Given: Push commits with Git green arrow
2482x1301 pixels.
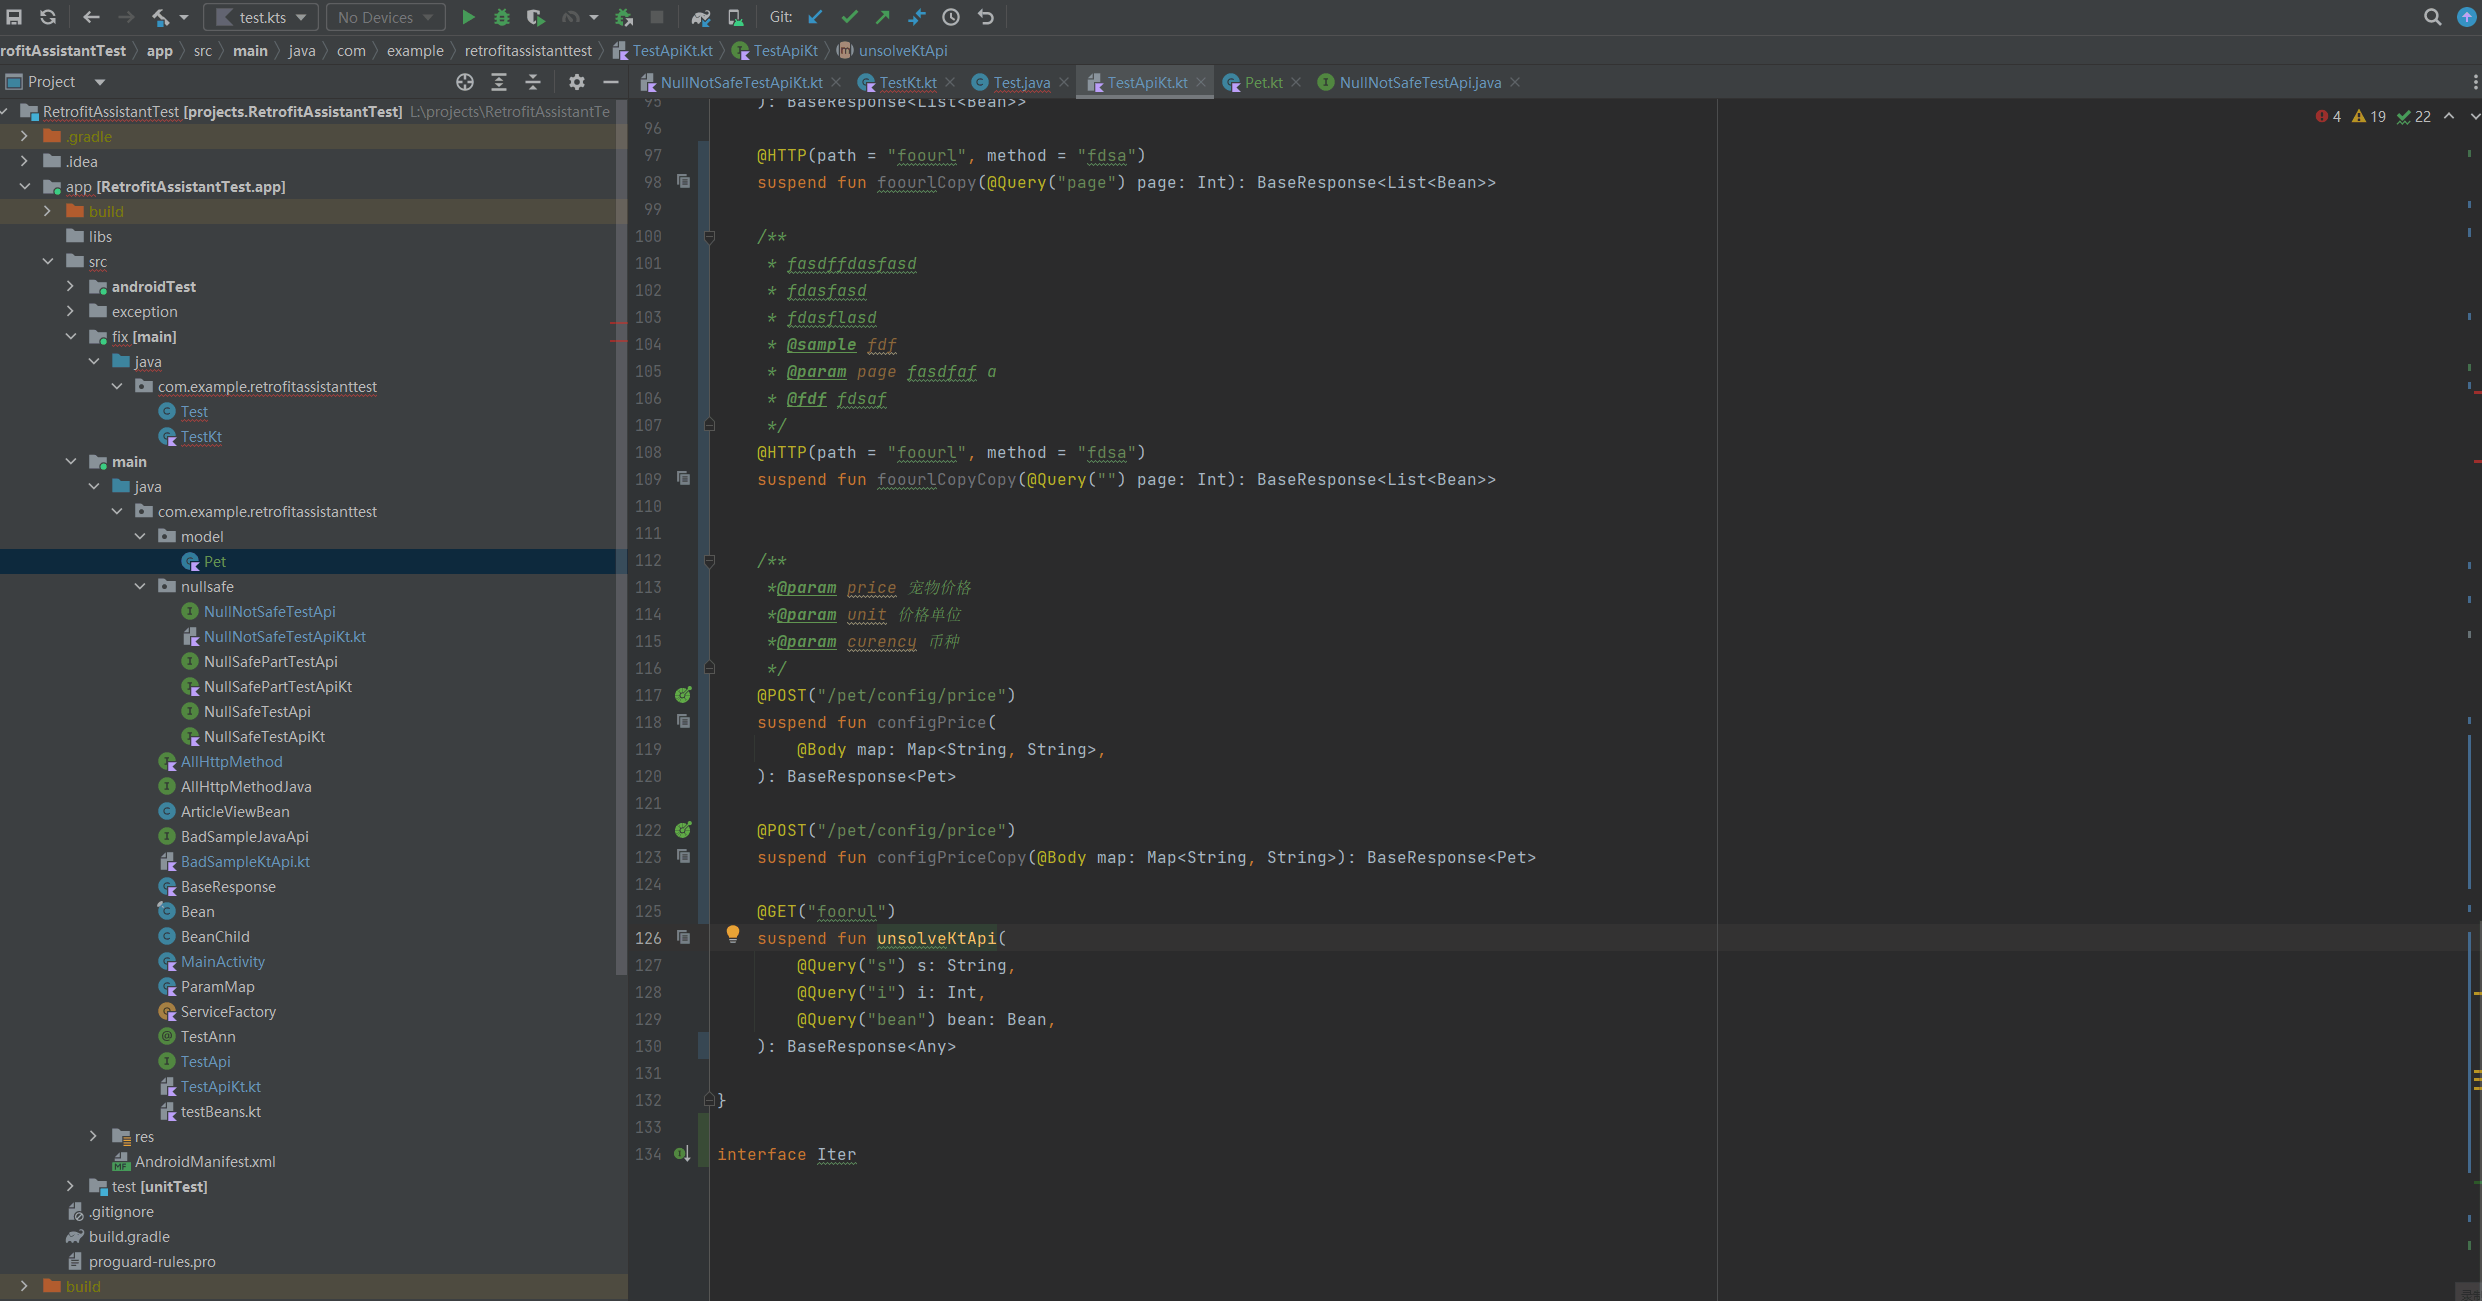Looking at the screenshot, I should (x=883, y=17).
